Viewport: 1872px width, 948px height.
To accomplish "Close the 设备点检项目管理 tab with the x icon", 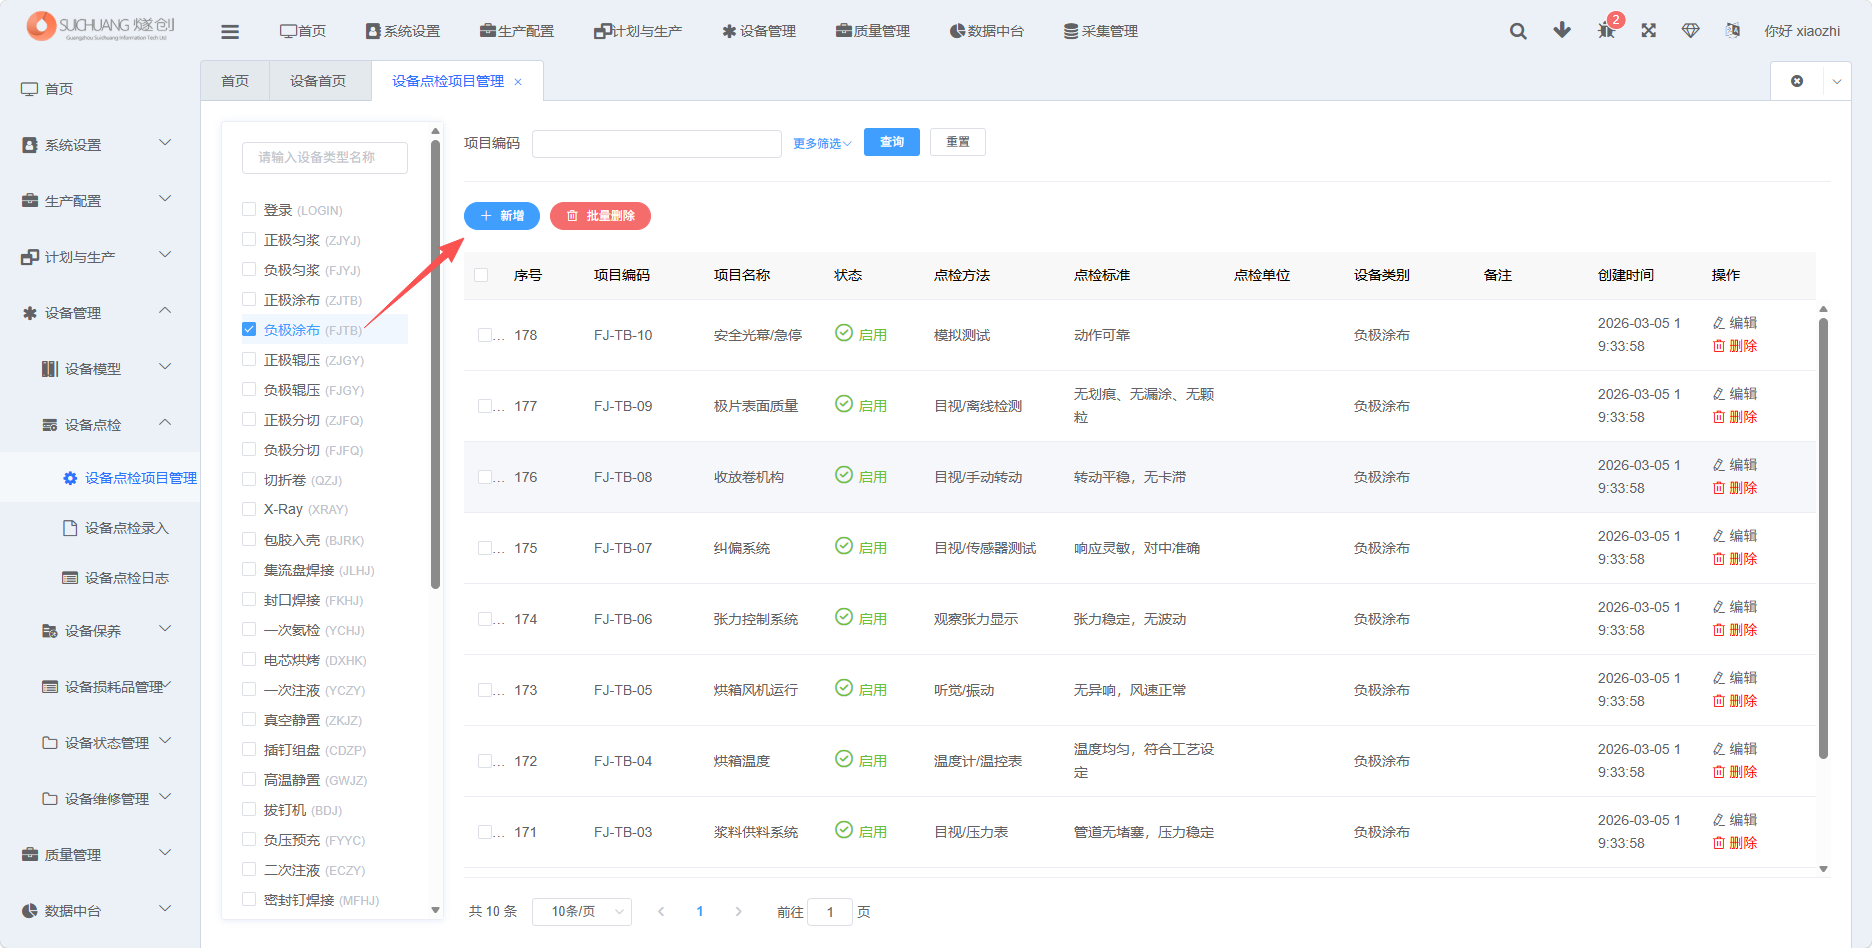I will coord(518,82).
